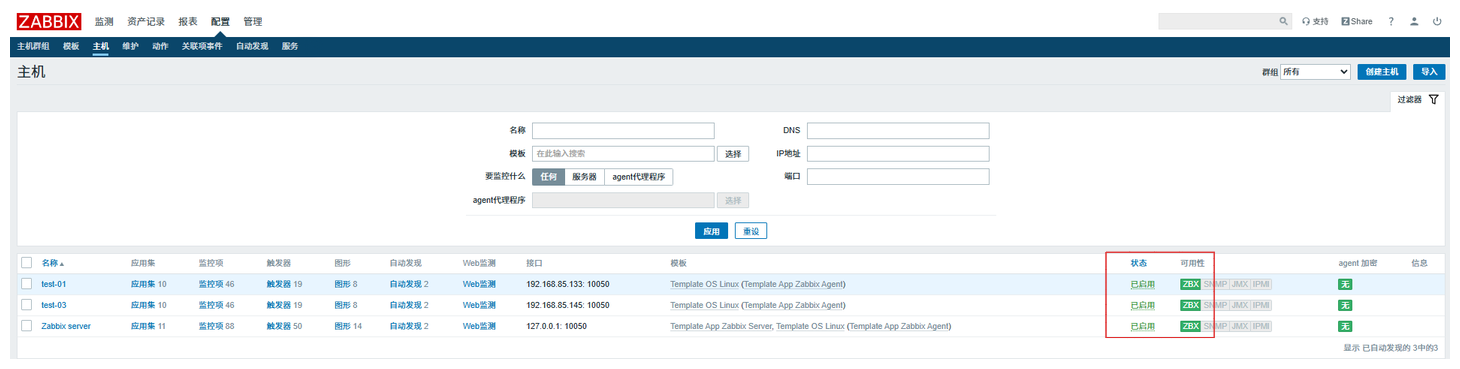Click the 应用 filter button

pyautogui.click(x=711, y=231)
